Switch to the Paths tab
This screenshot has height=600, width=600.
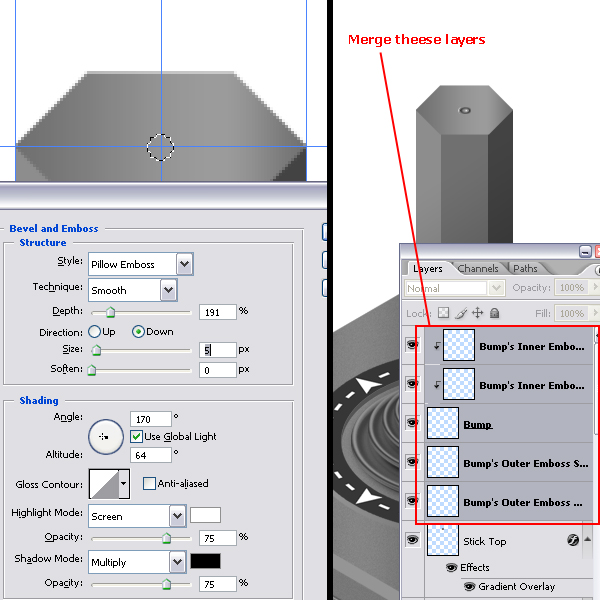[x=525, y=268]
